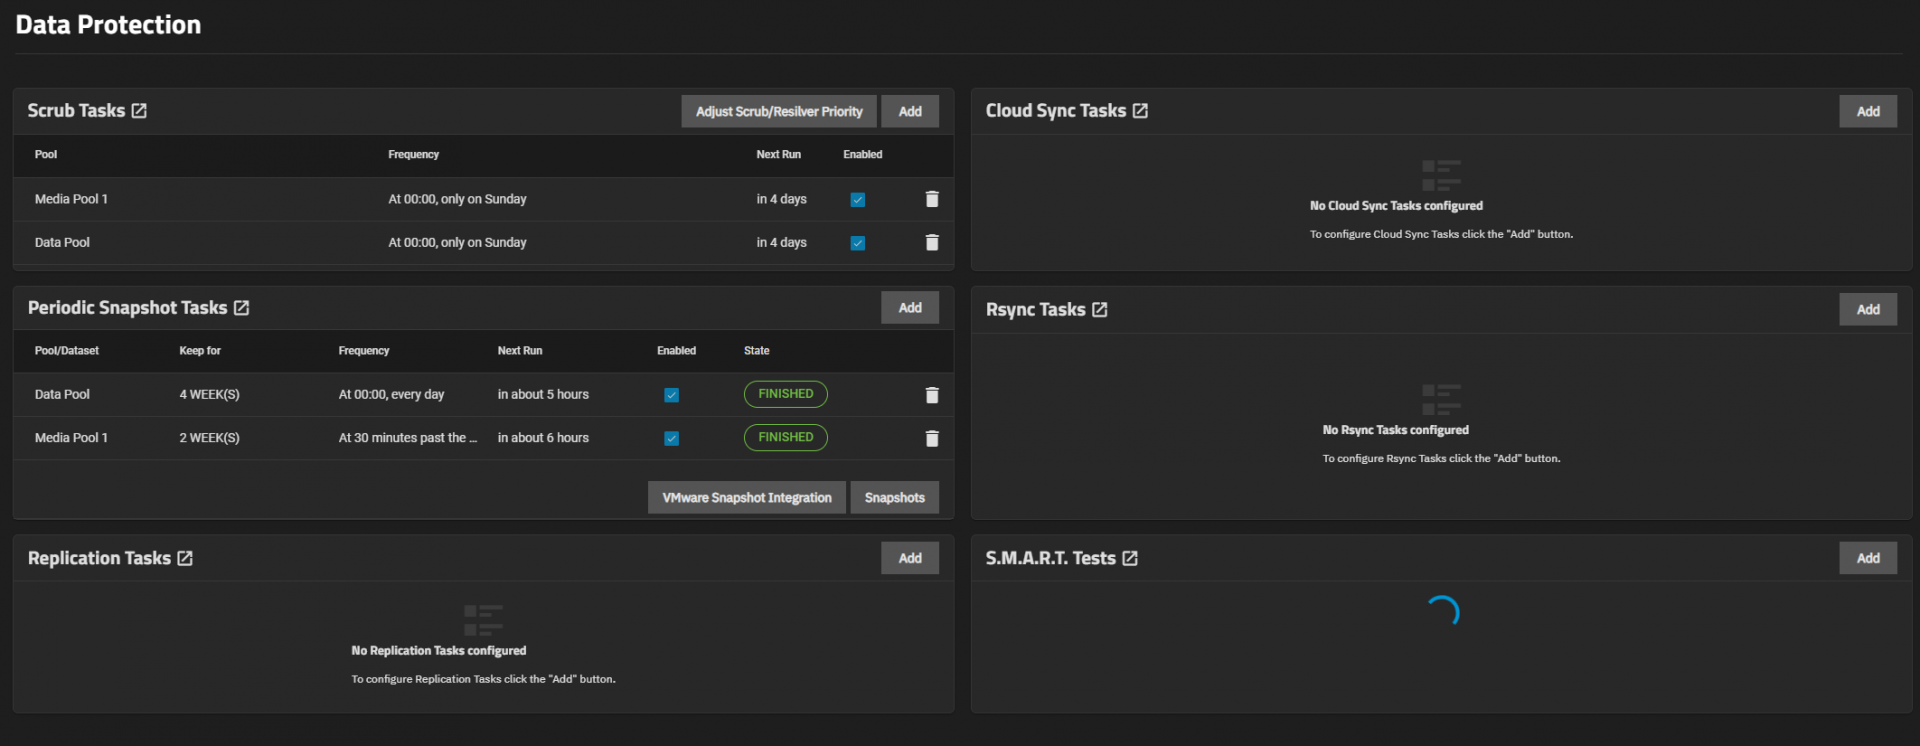This screenshot has height=746, width=1920.
Task: Toggle enabled for Media Pool 1 snapshot task
Action: pos(671,438)
